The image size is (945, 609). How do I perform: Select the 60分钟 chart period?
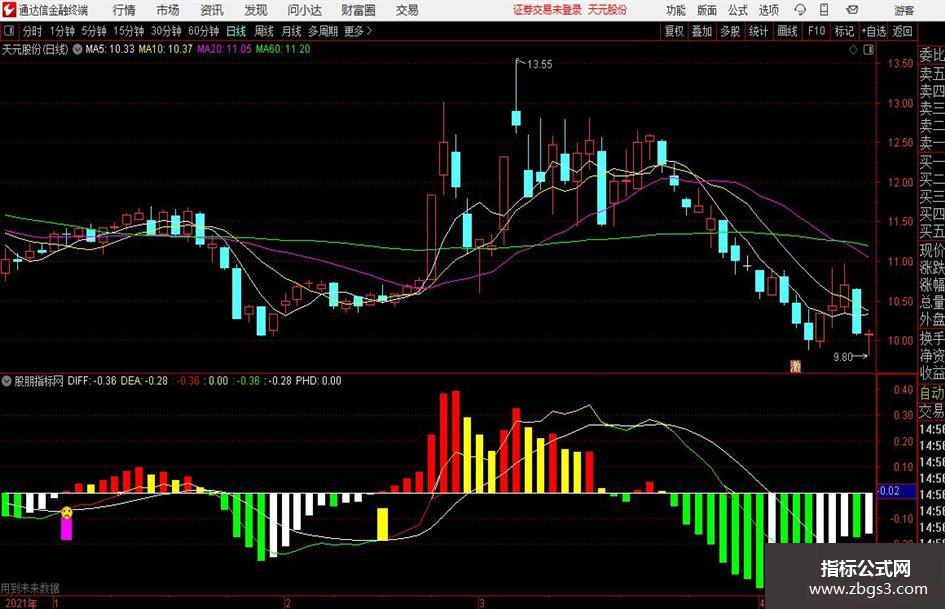point(204,31)
